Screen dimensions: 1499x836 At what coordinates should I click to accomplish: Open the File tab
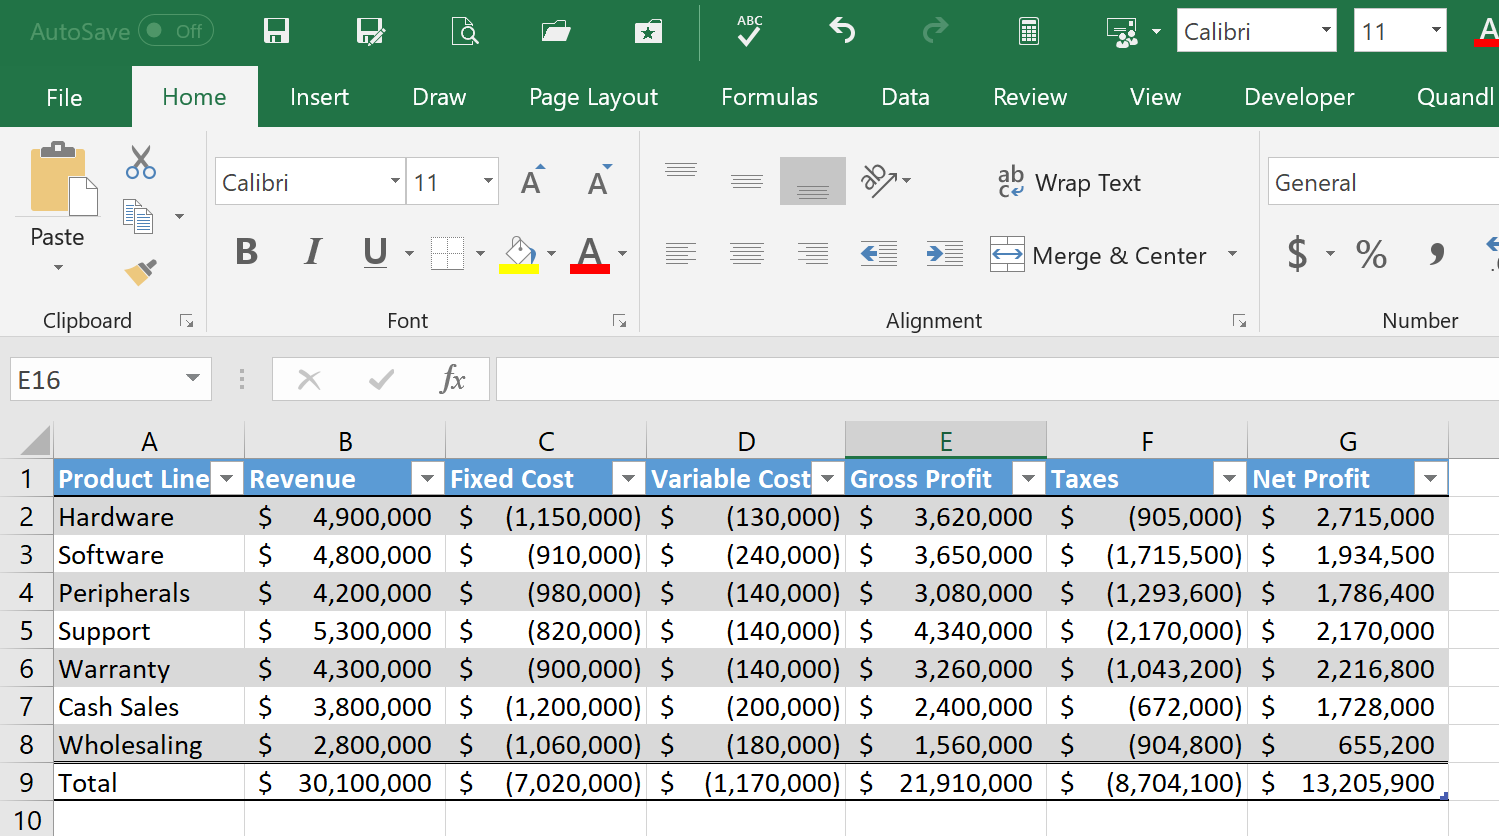[64, 97]
